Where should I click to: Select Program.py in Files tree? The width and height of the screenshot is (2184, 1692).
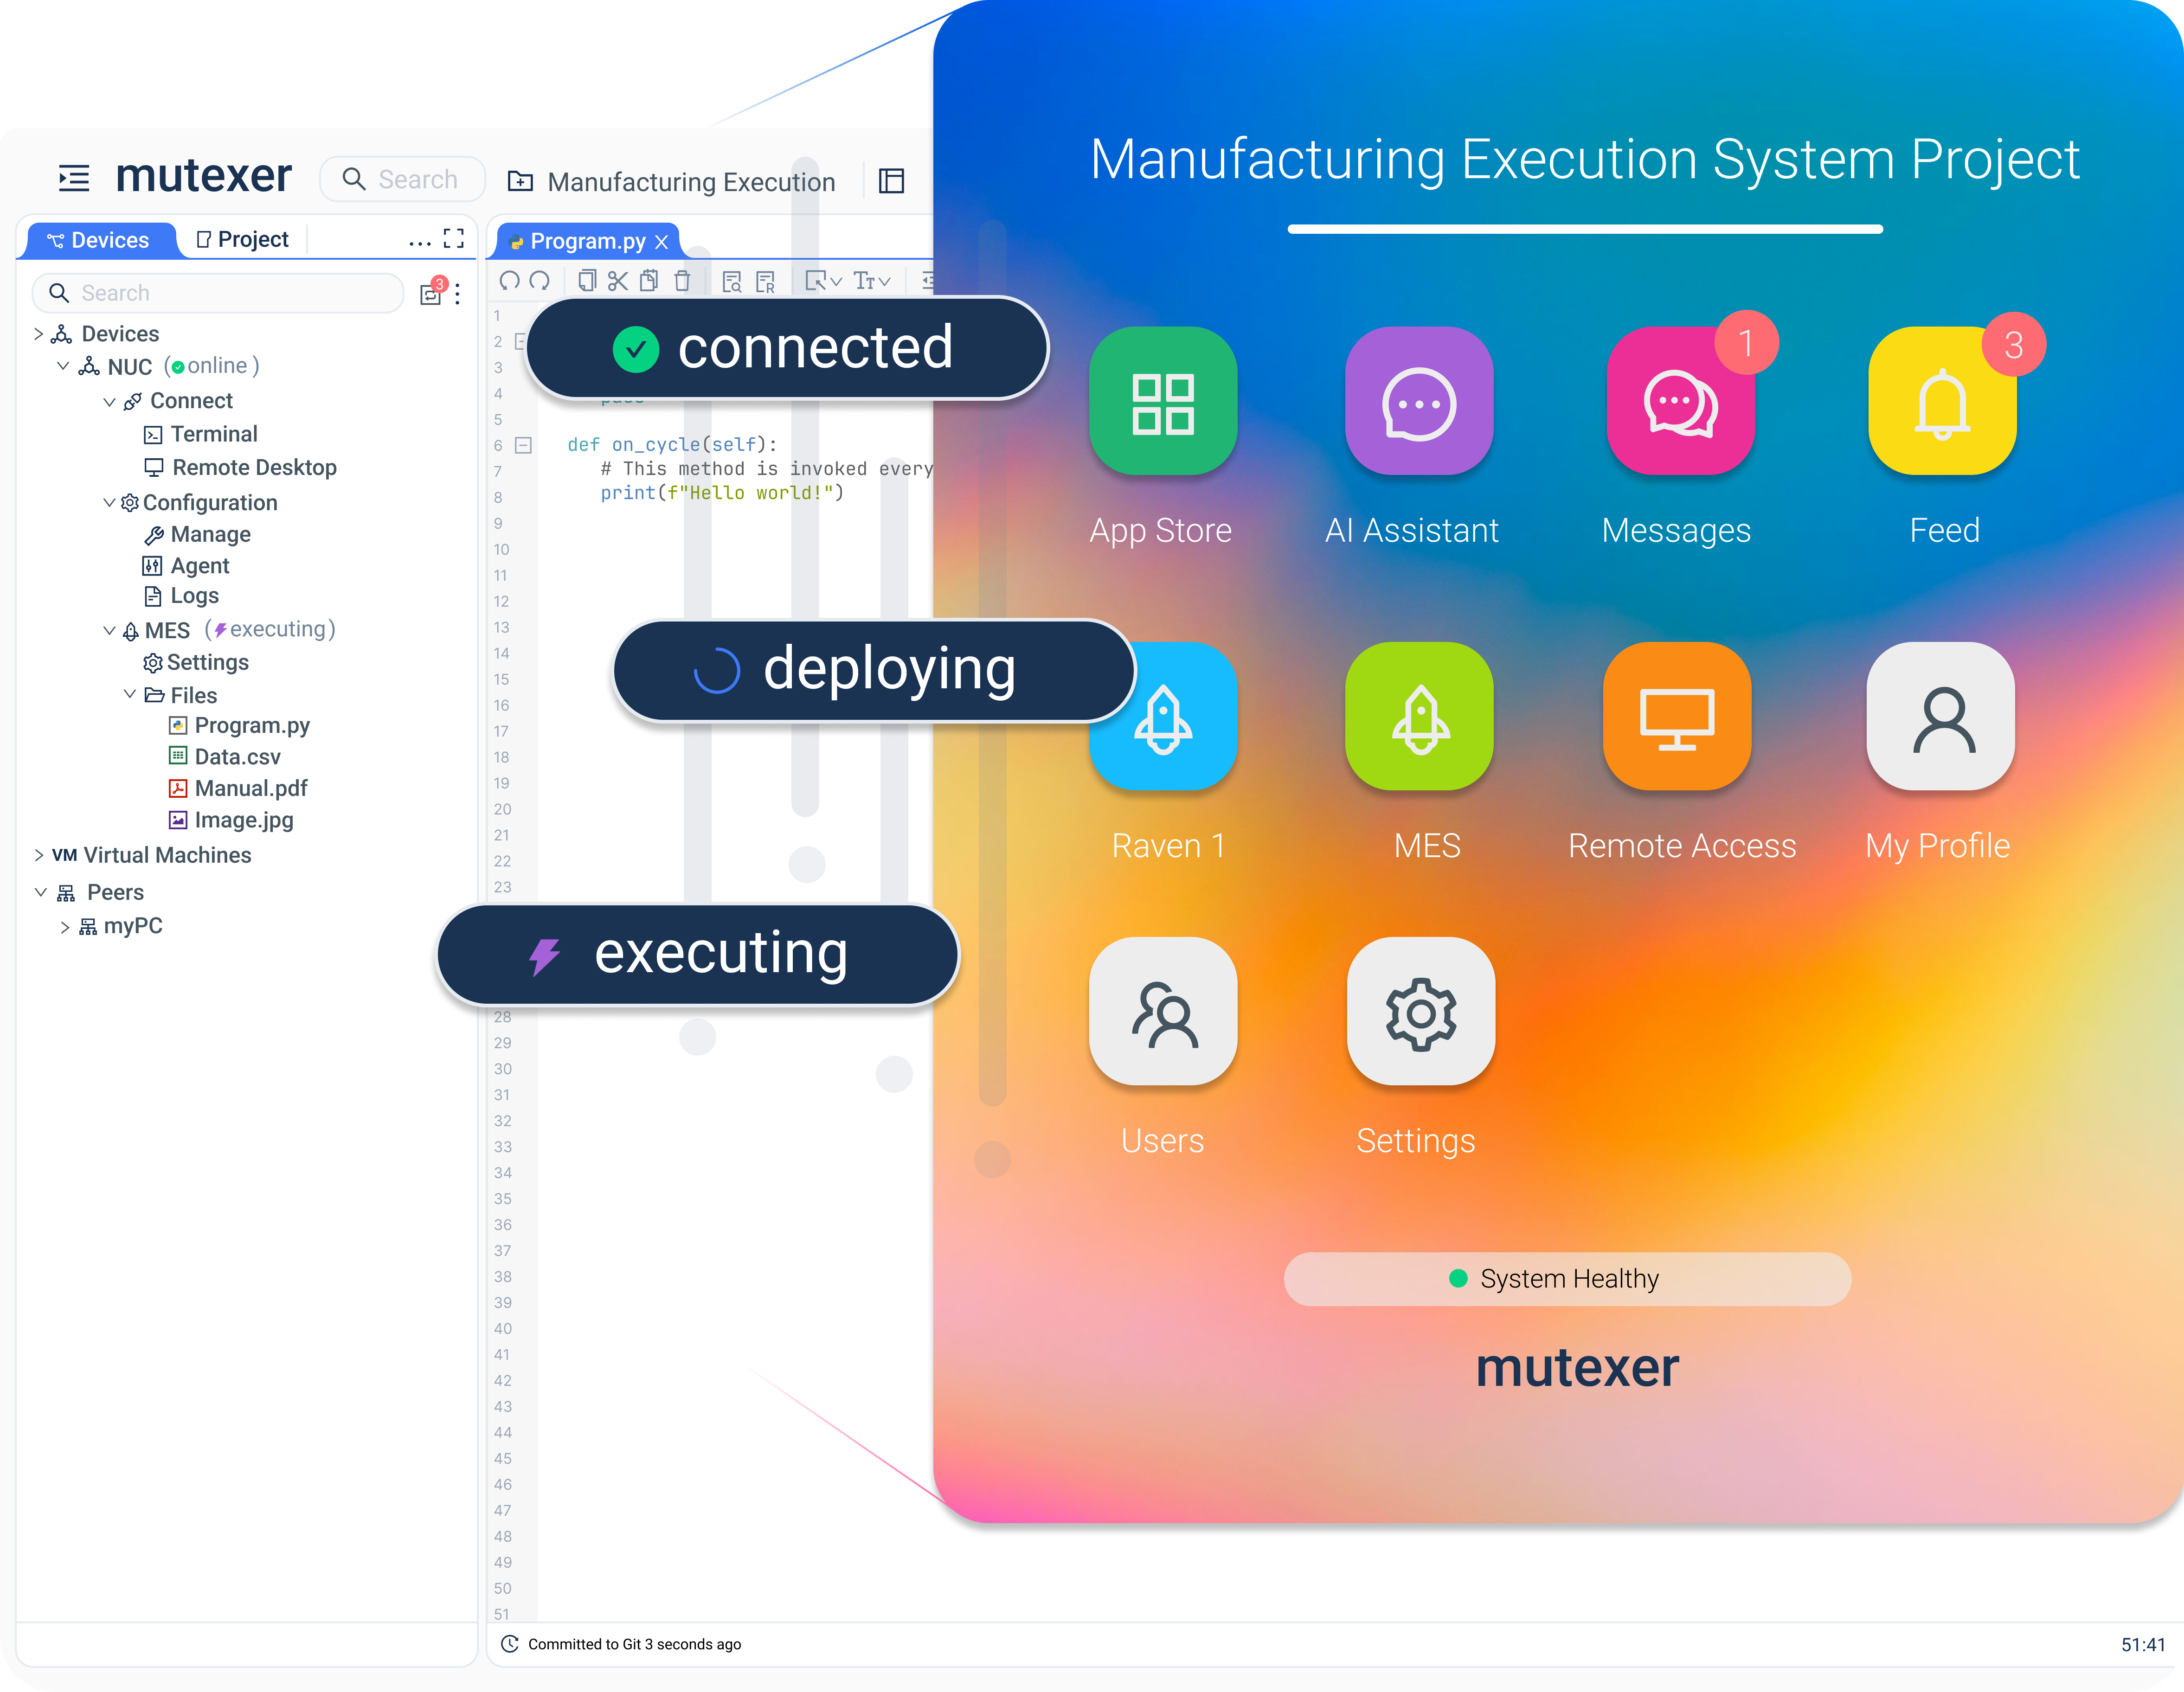tap(239, 725)
